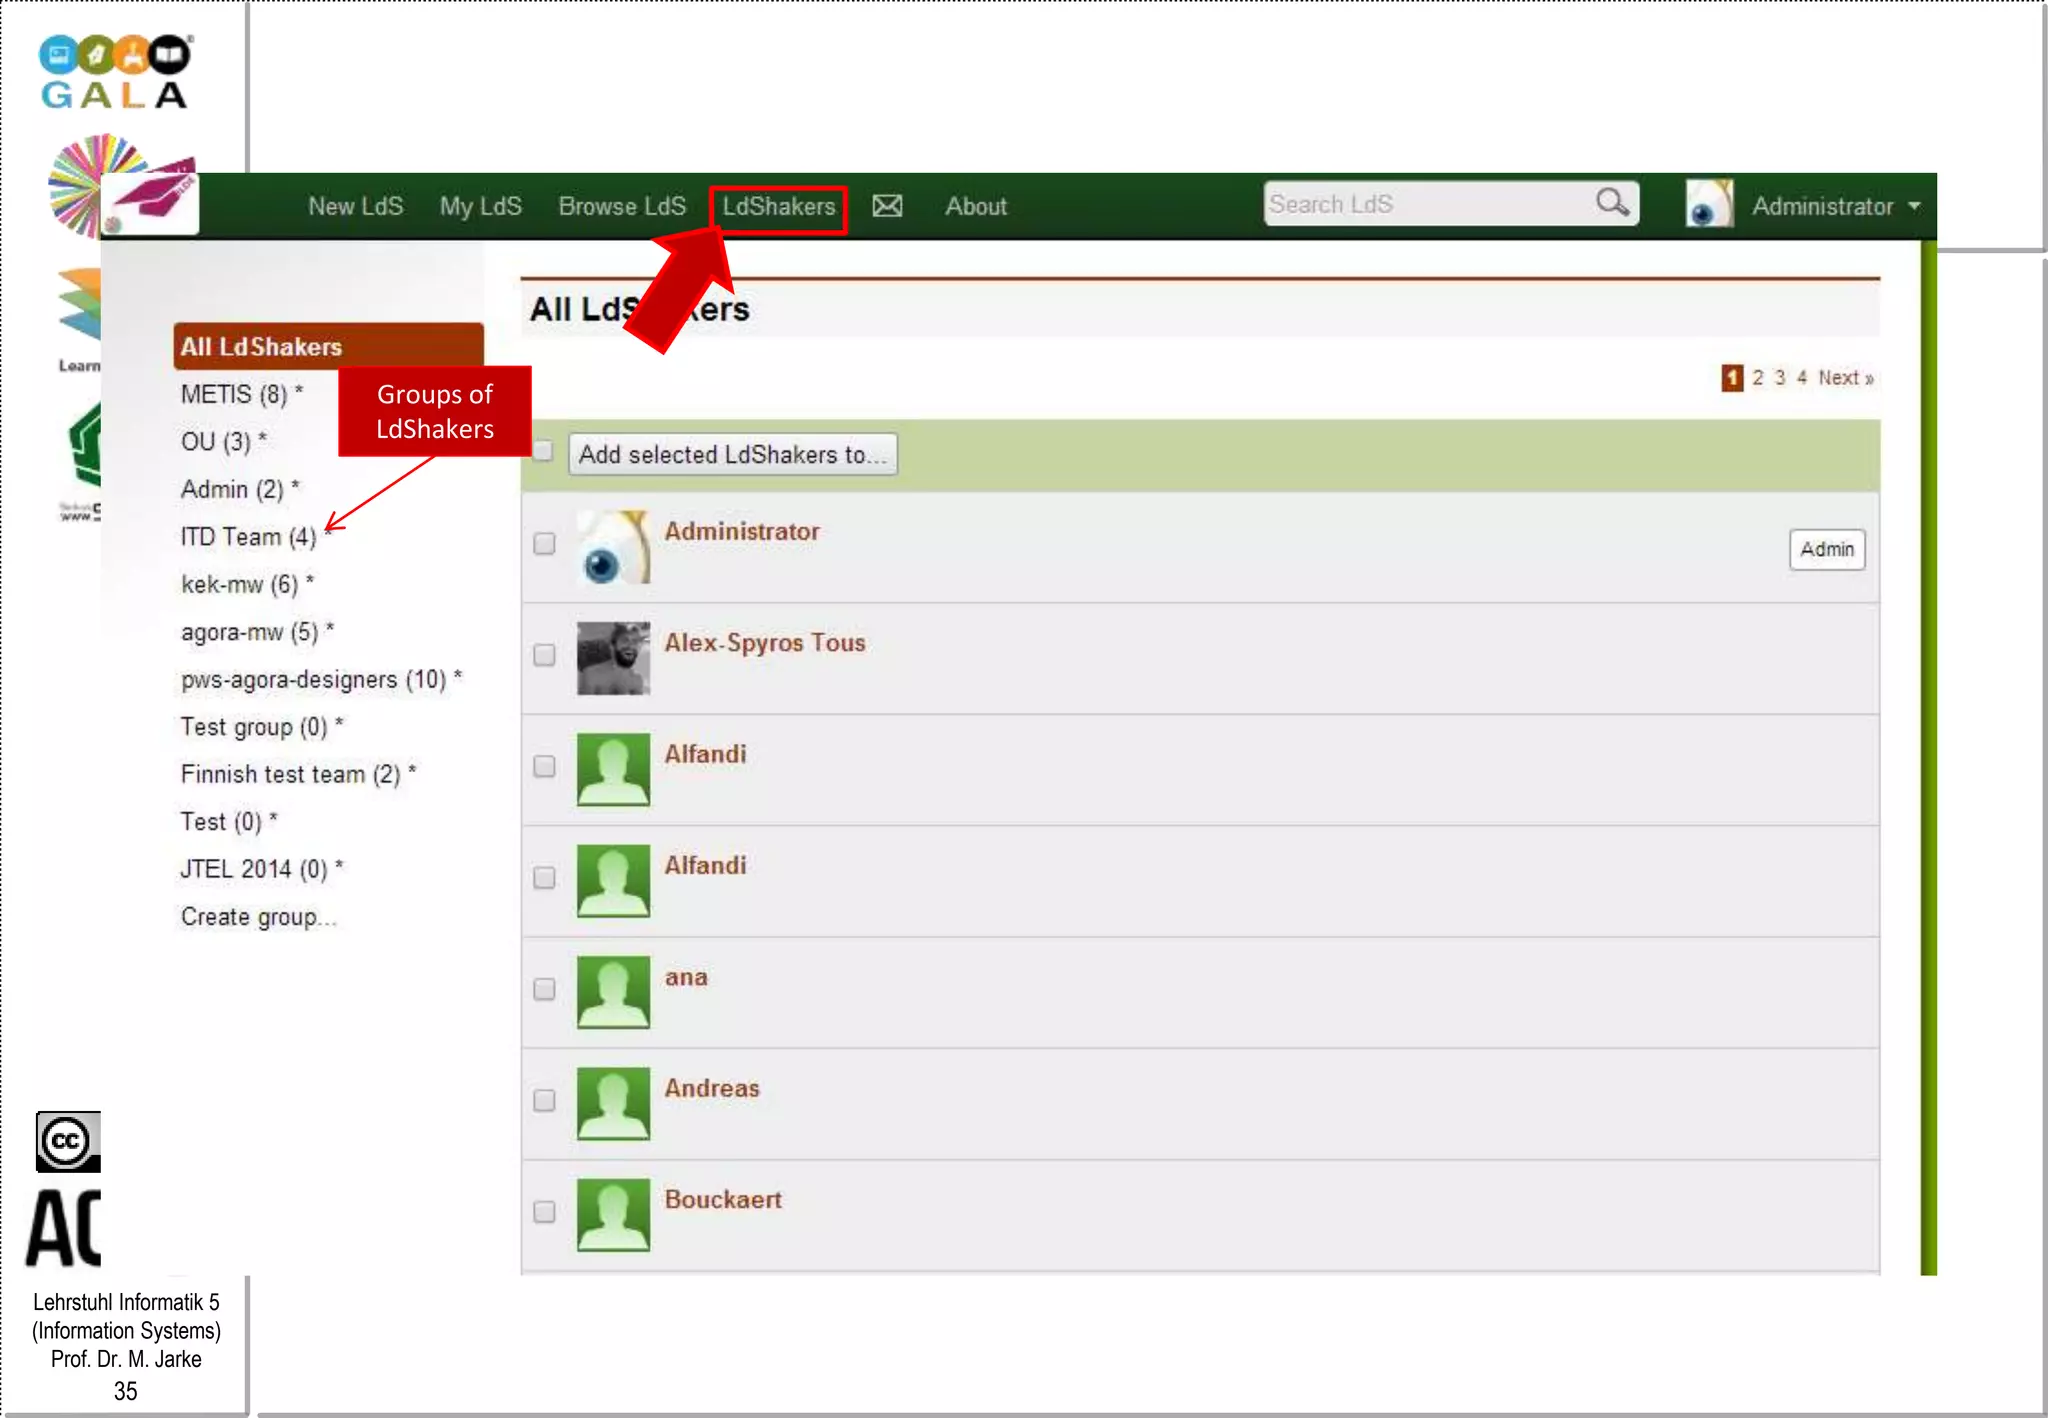The image size is (2048, 1418).
Task: Toggle the select-all LdShakers checkbox
Action: tap(543, 451)
